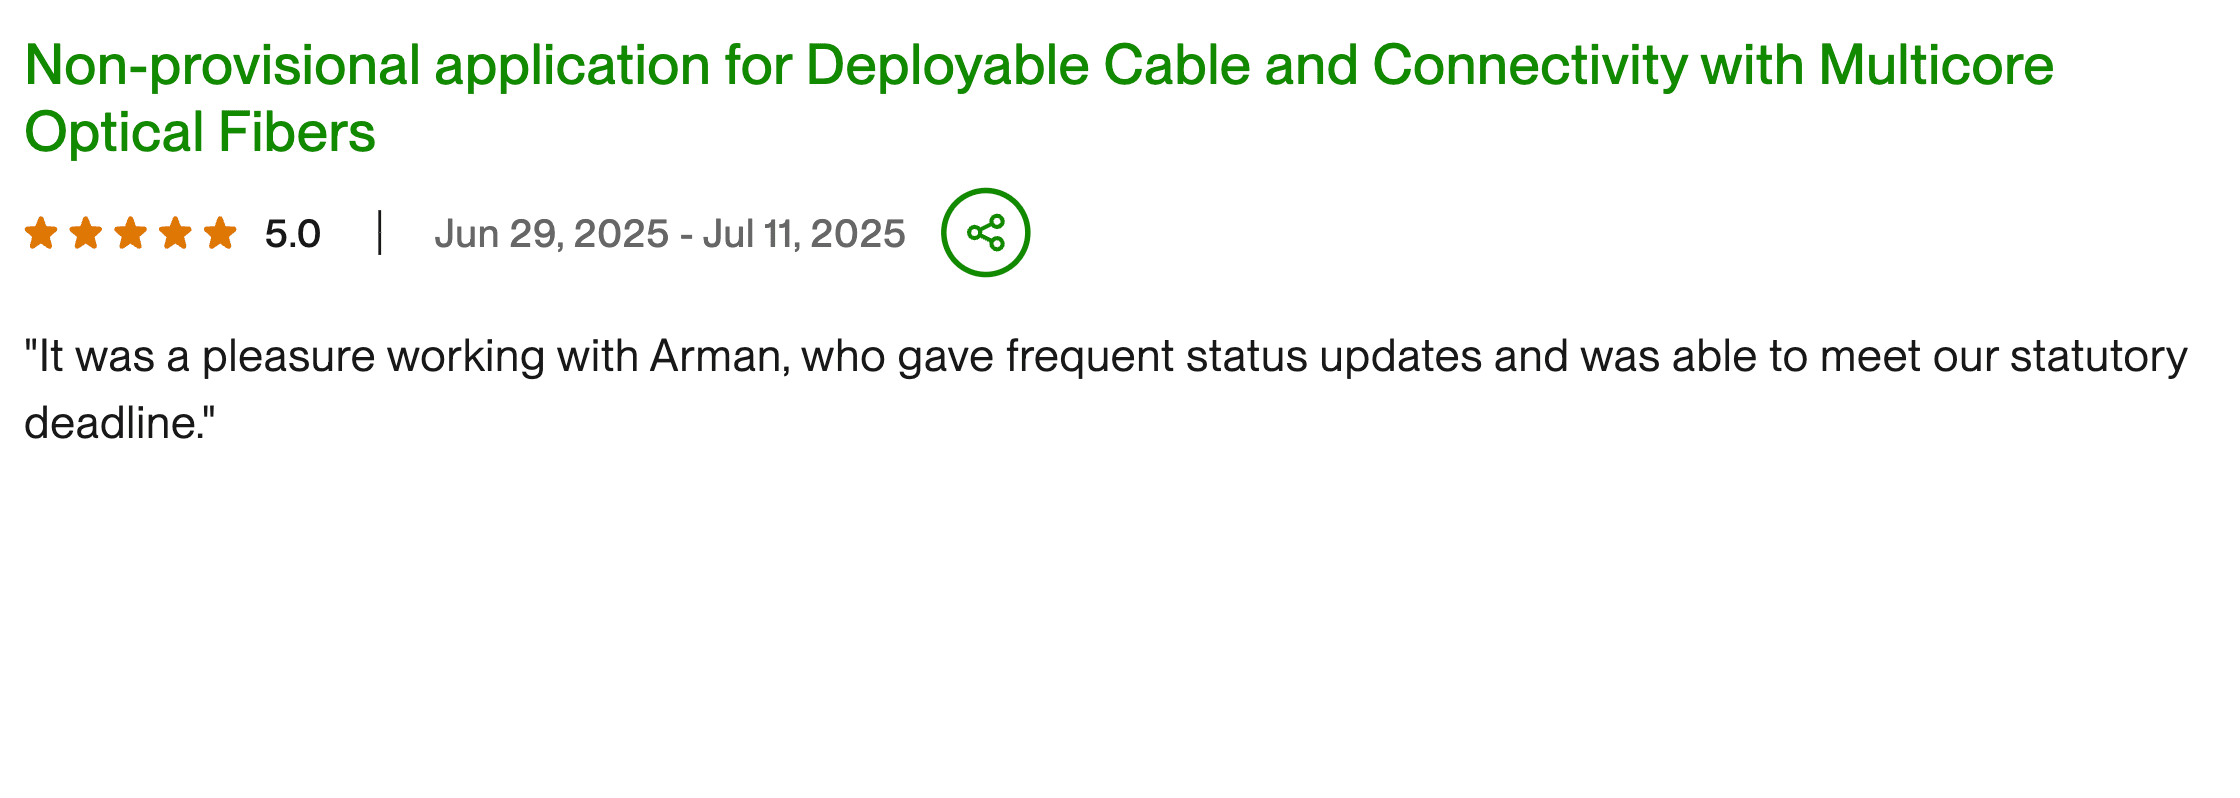
Task: Click the word "Multicore" in the title
Action: click(1936, 66)
